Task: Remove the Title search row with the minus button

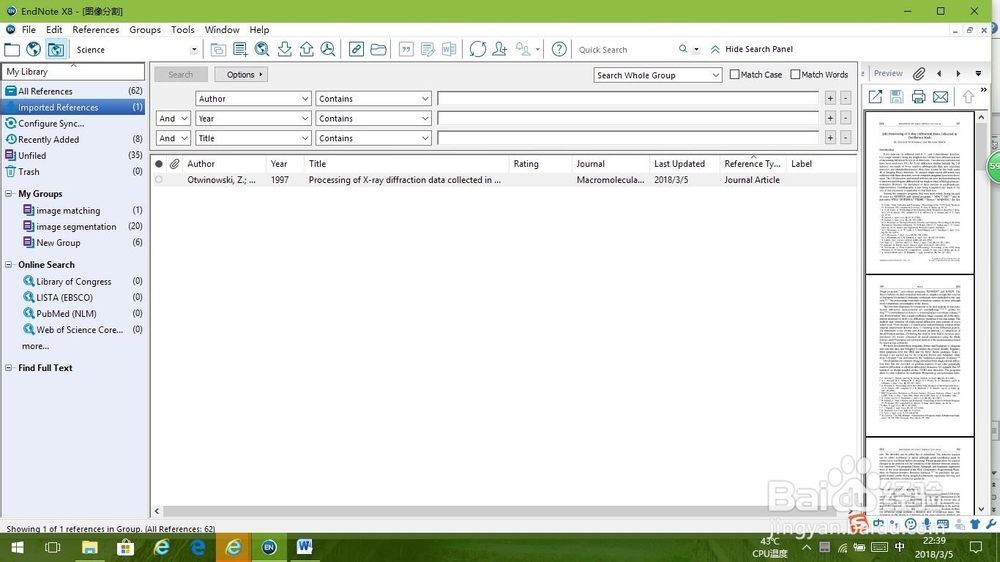Action: (x=845, y=138)
